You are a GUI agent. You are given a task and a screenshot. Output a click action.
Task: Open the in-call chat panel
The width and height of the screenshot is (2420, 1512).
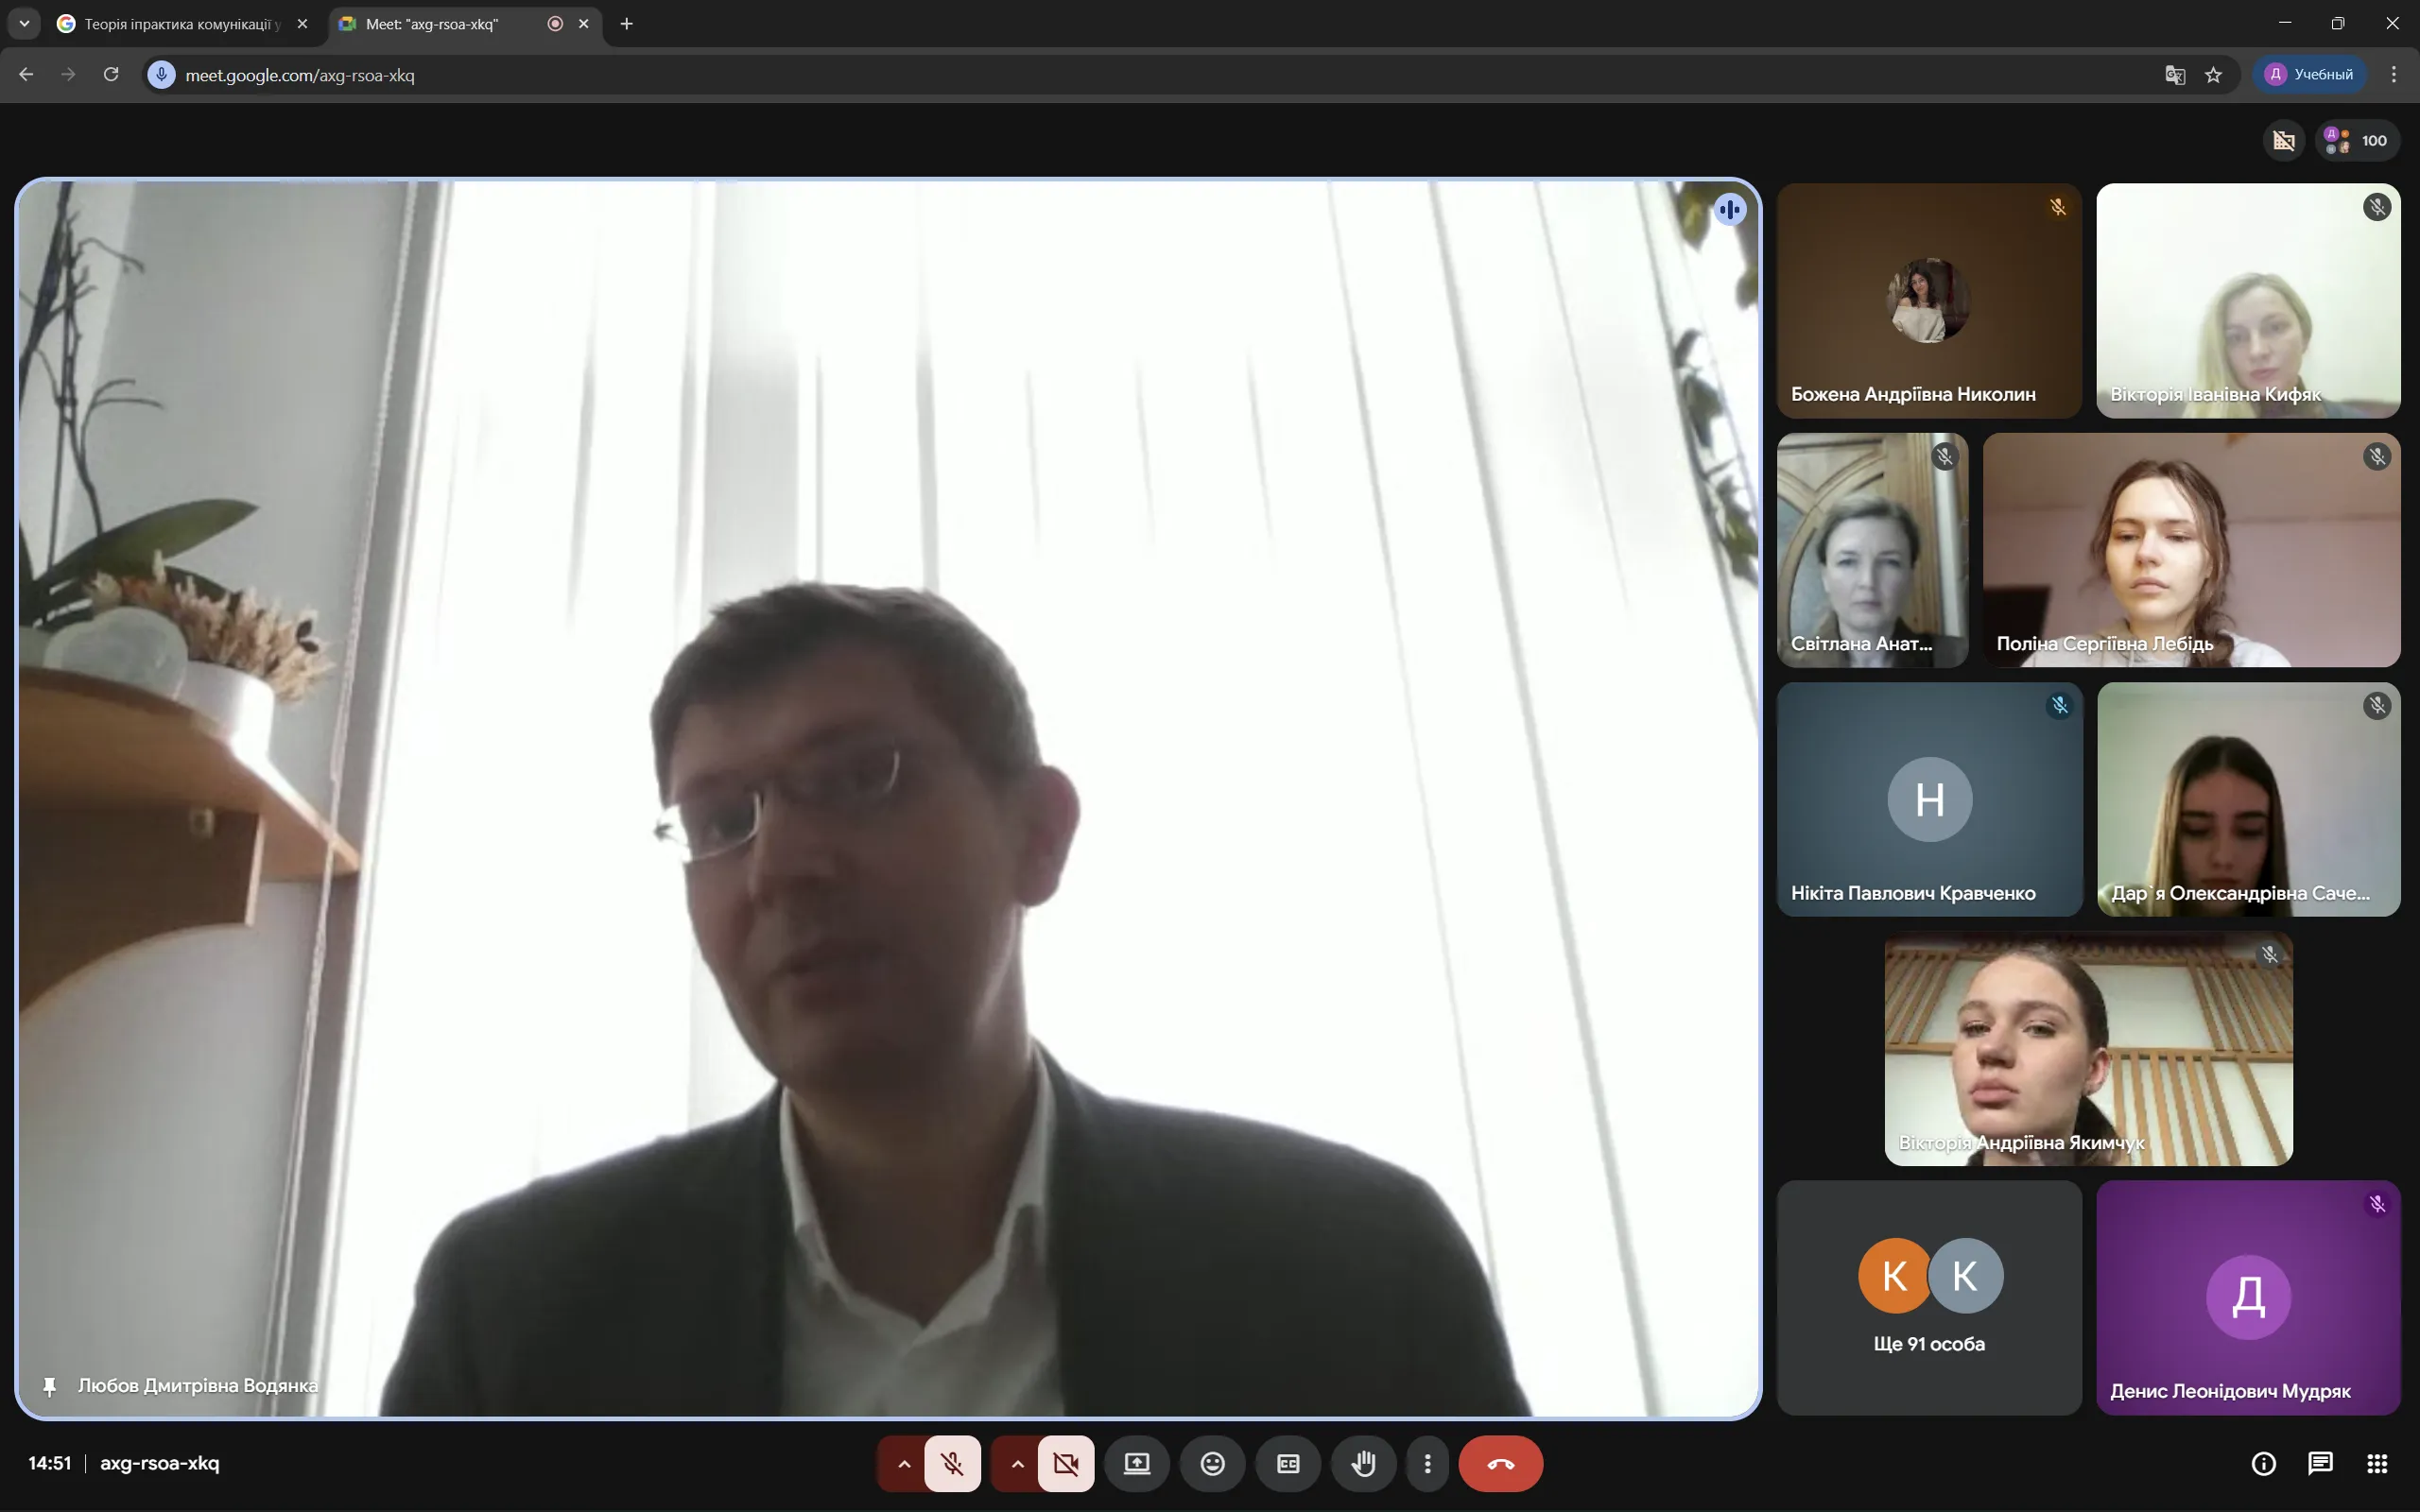pyautogui.click(x=2320, y=1464)
